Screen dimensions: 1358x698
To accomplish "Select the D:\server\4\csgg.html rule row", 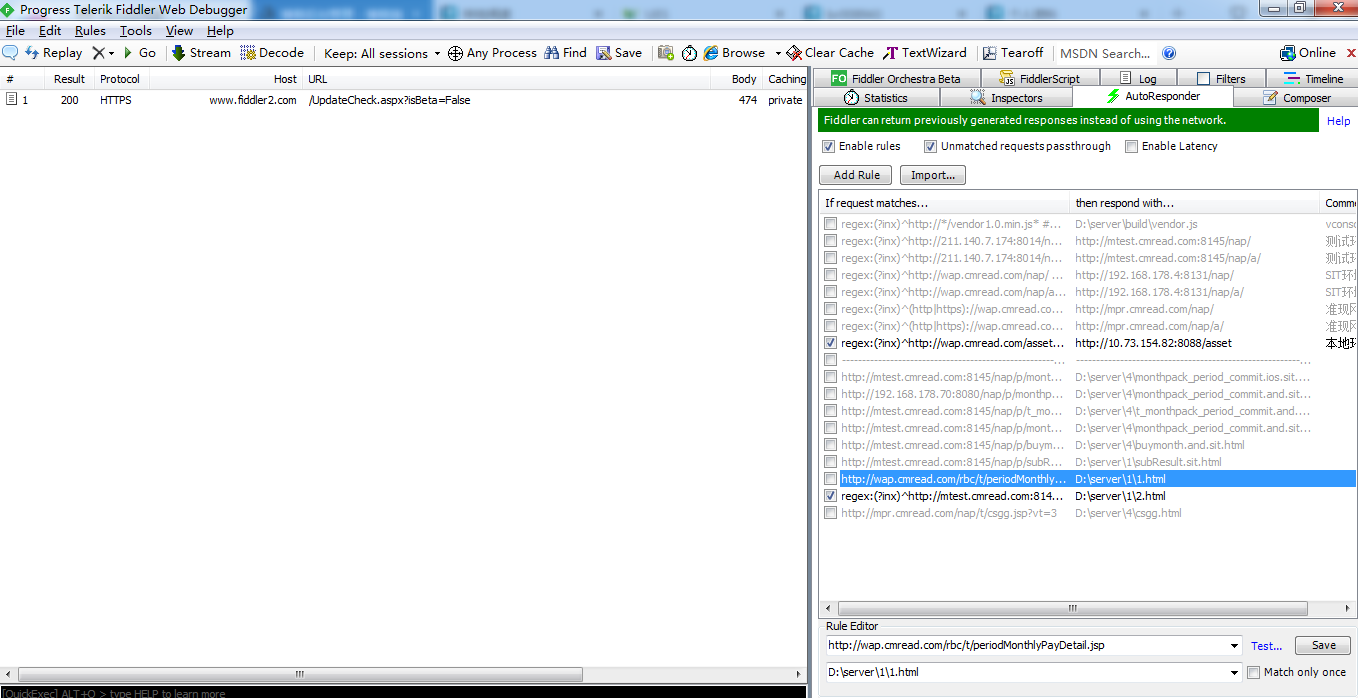I will (1088, 513).
